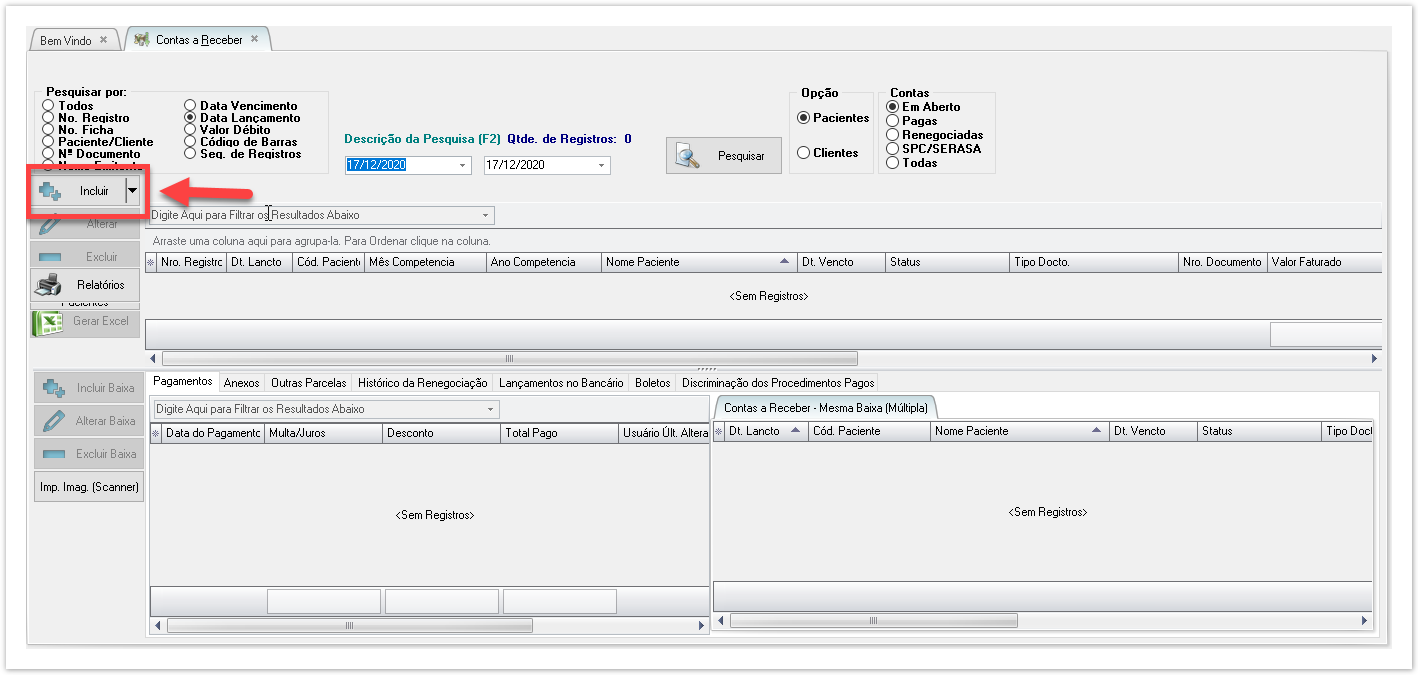Select the Data Vencimento radio option
Image resolution: width=1418 pixels, height=675 pixels.
coord(191,105)
